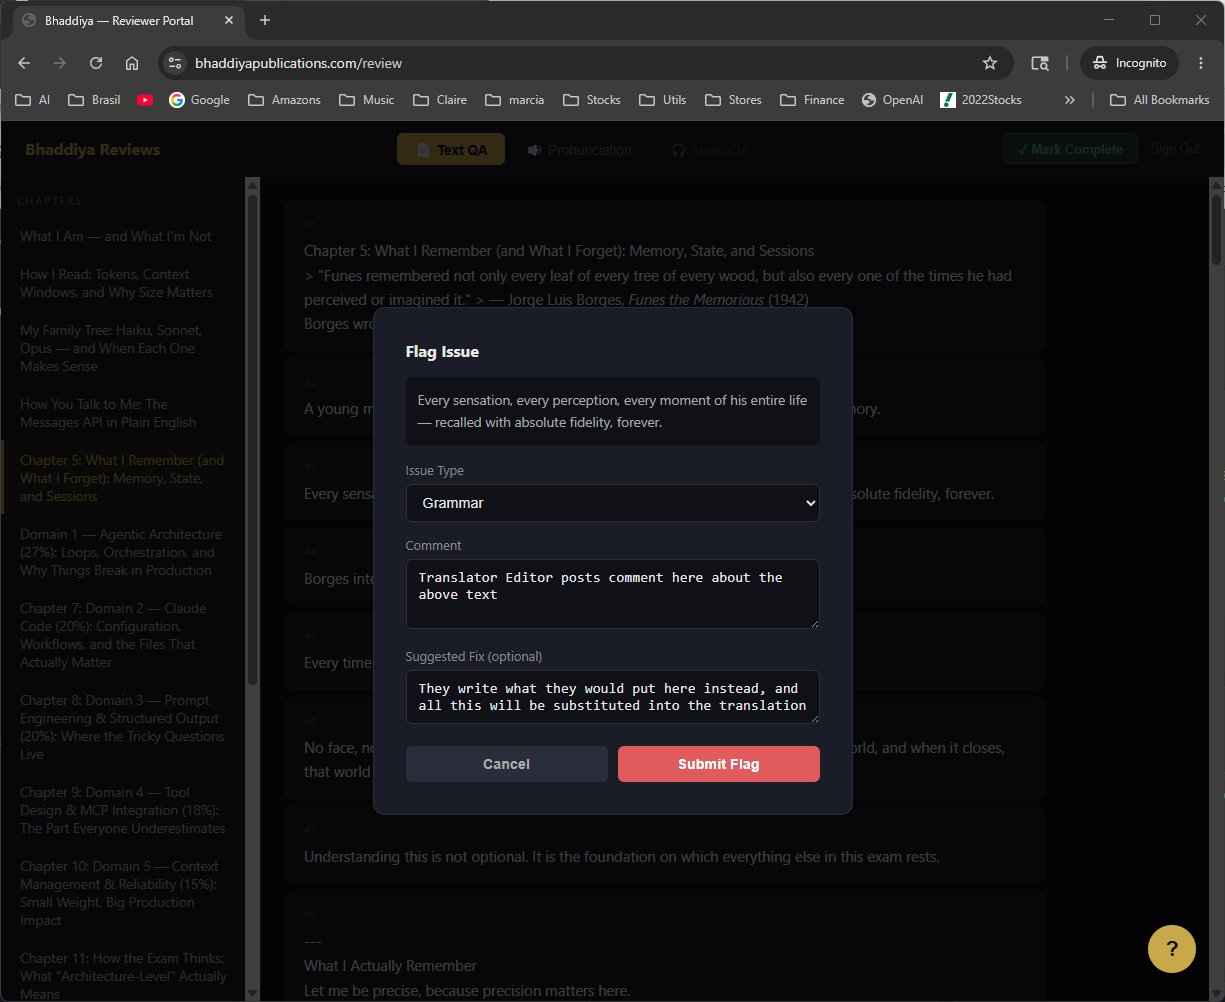This screenshot has height=1002, width=1225.
Task: Select Chapter 10: Domain 5 — Context Management
Action: [x=122, y=893]
